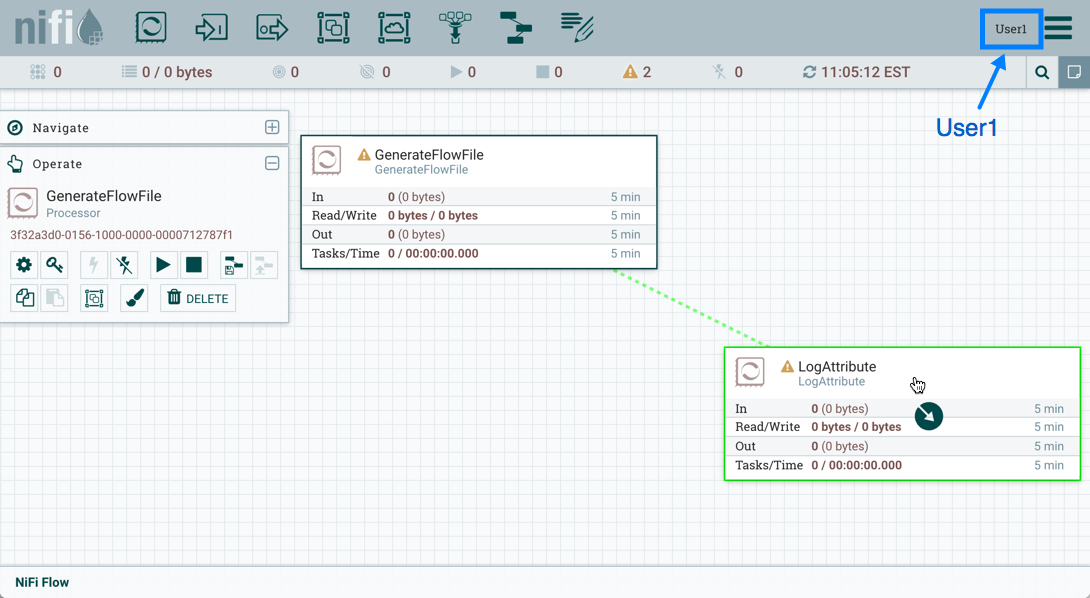1090x598 pixels.
Task: Open the flow search magnifier
Action: pyautogui.click(x=1042, y=72)
